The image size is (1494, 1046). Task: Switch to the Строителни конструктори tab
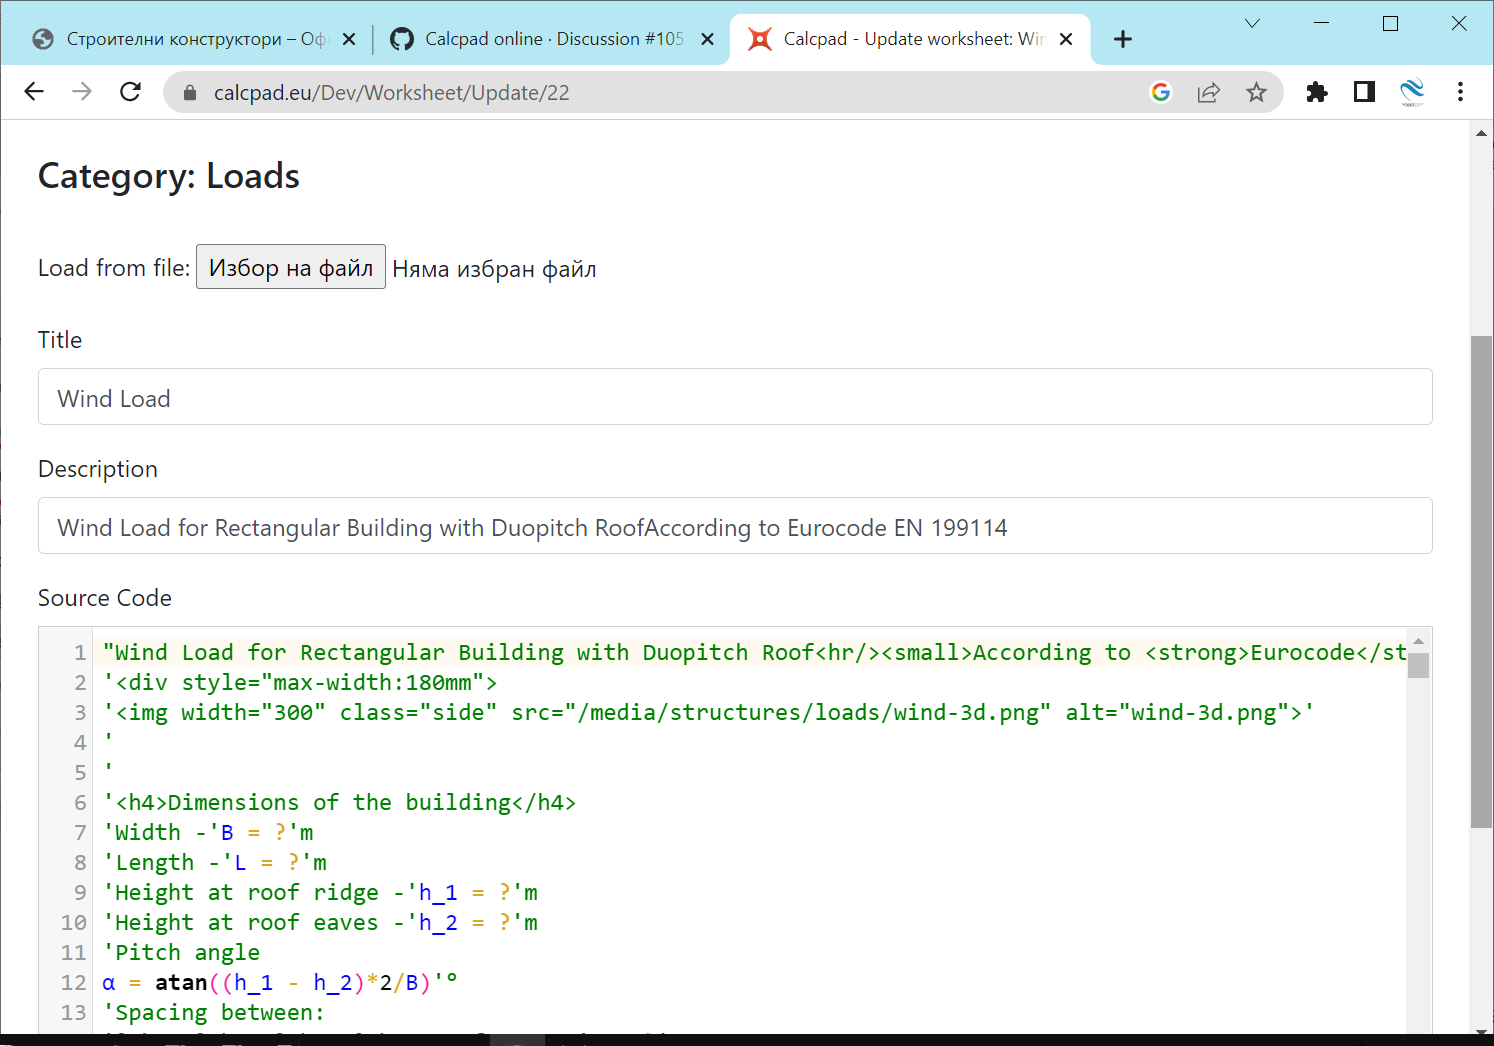click(x=190, y=39)
